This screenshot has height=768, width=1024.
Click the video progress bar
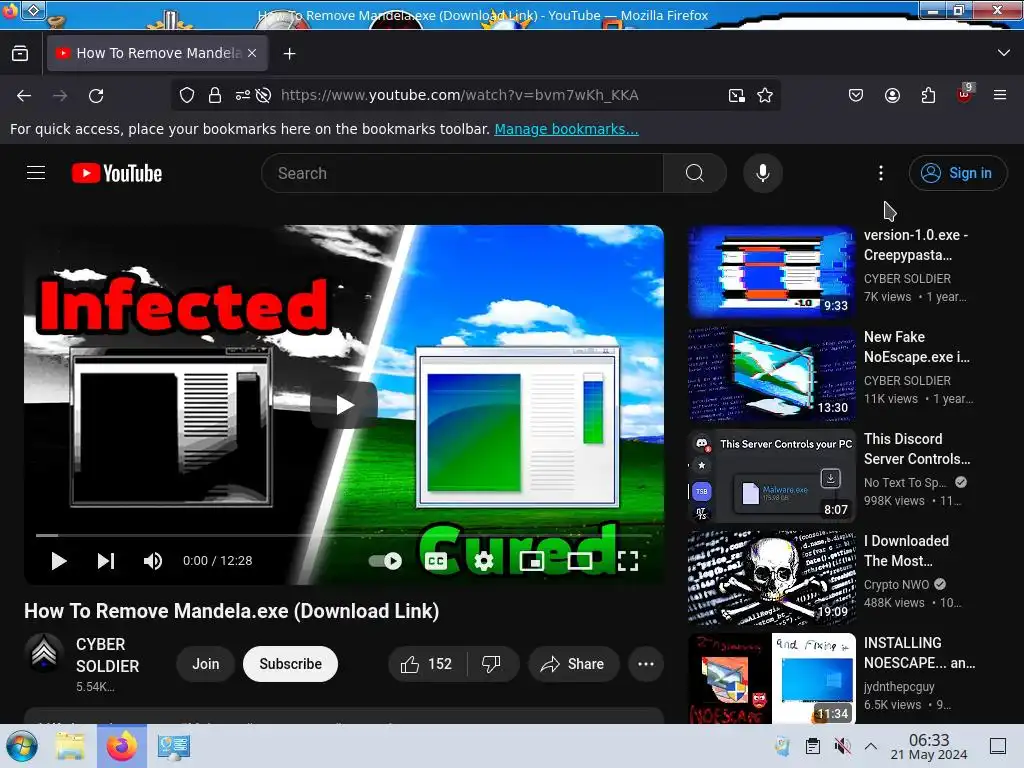tap(344, 536)
